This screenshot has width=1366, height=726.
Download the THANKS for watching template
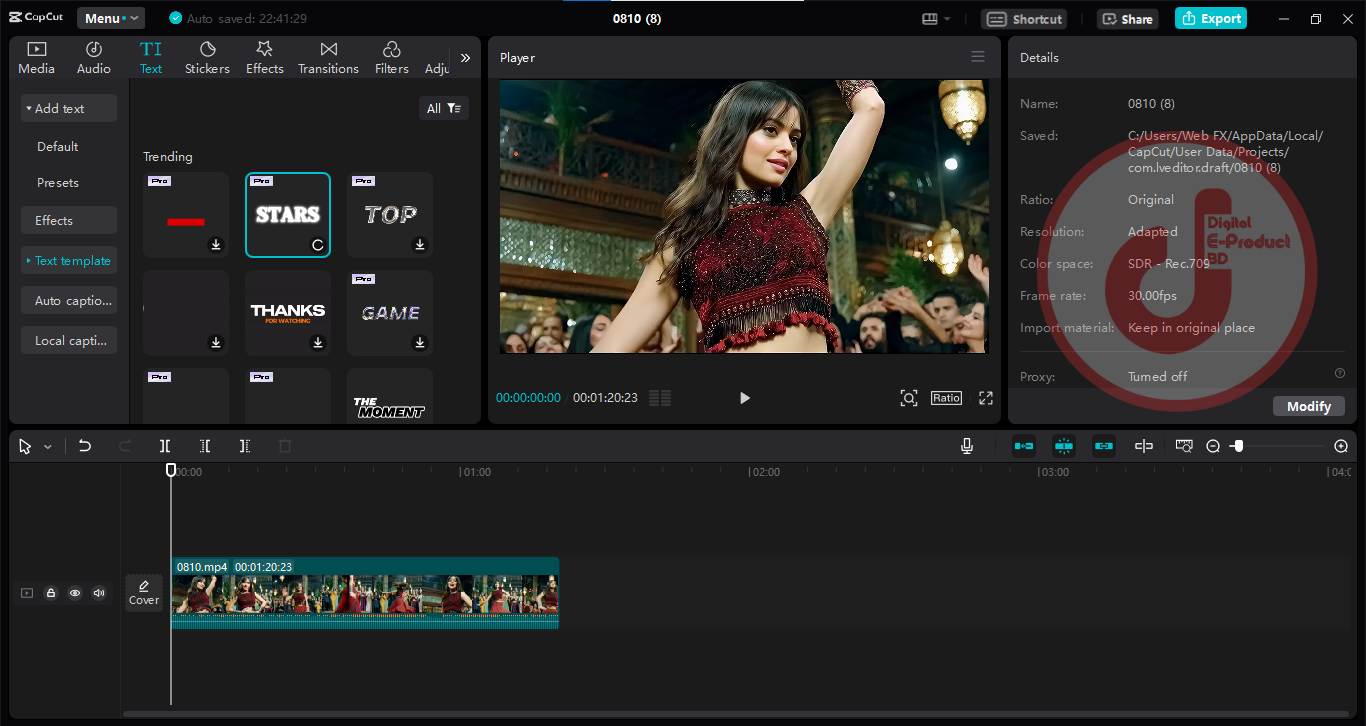[318, 343]
